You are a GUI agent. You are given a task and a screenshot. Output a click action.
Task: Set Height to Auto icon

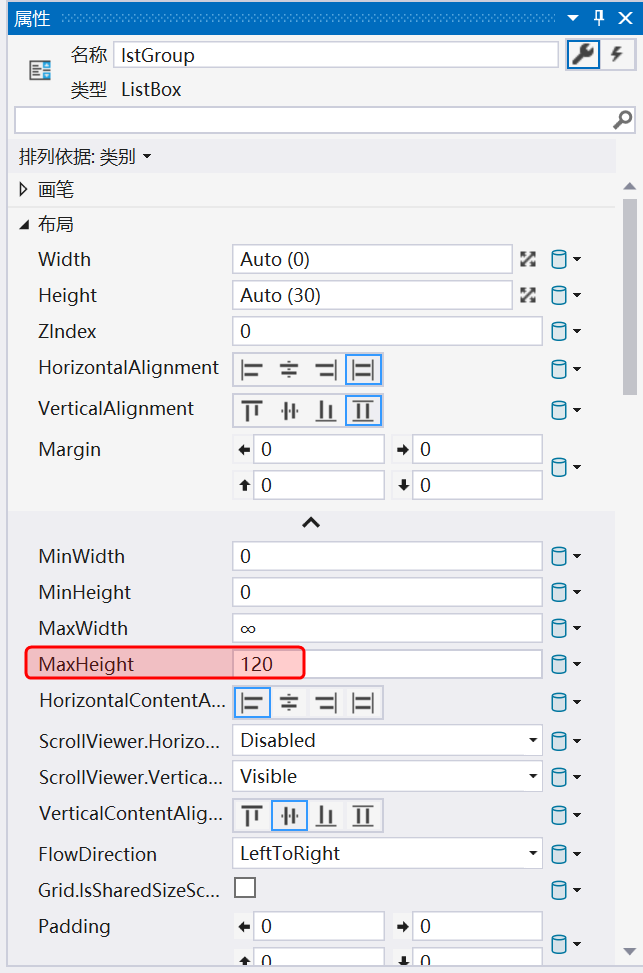[x=528, y=296]
